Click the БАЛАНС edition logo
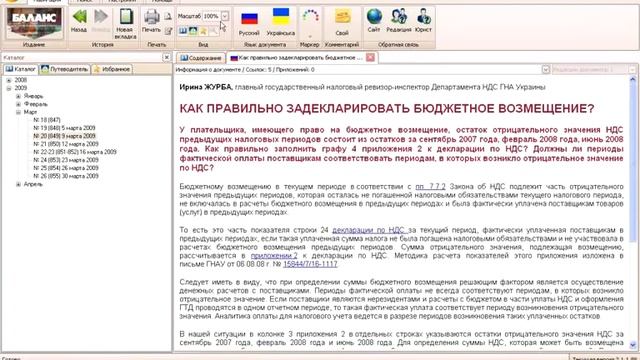 click(34, 23)
